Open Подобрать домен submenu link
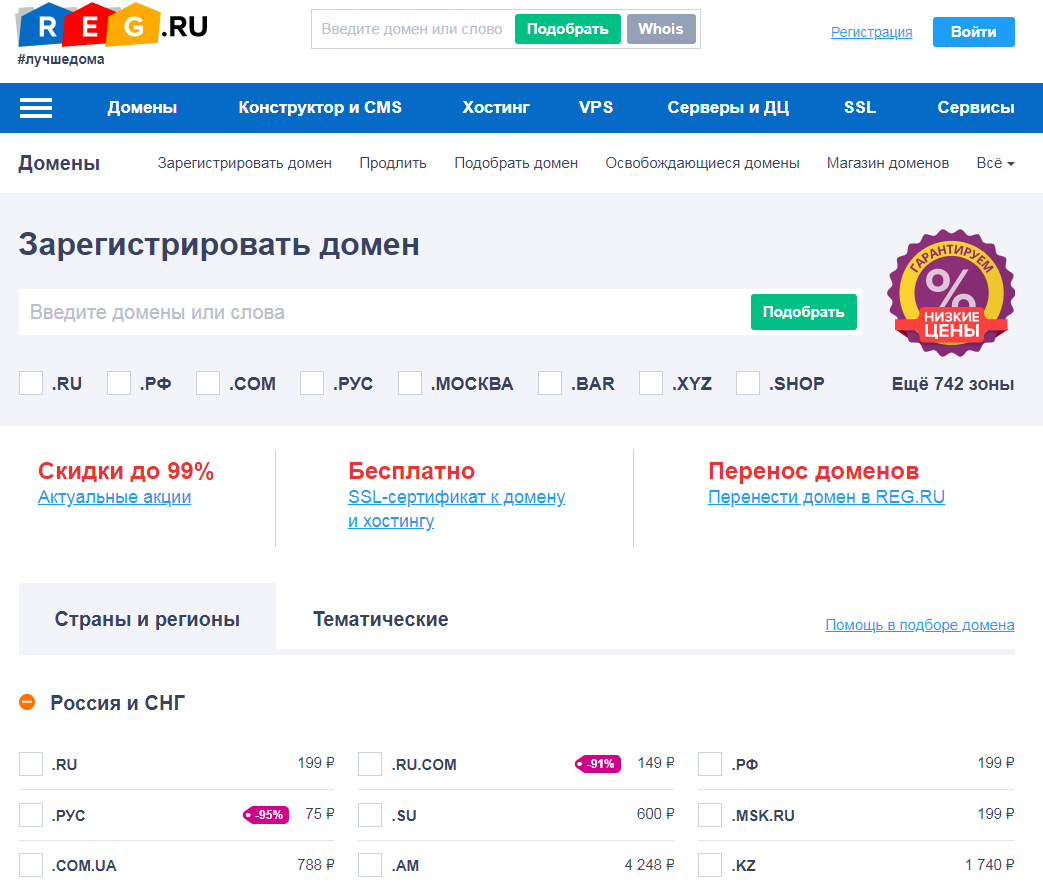Viewport: 1043px width, 888px height. point(516,163)
